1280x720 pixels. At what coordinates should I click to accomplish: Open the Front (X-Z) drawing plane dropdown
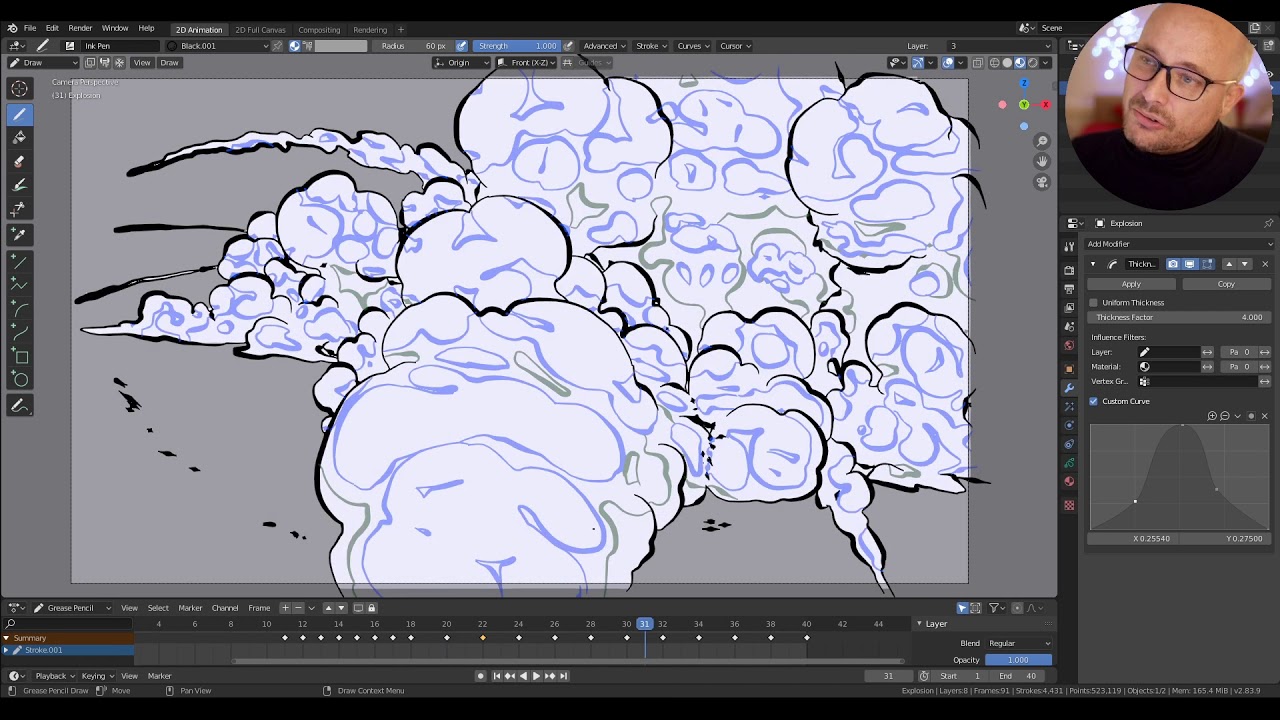coord(526,63)
